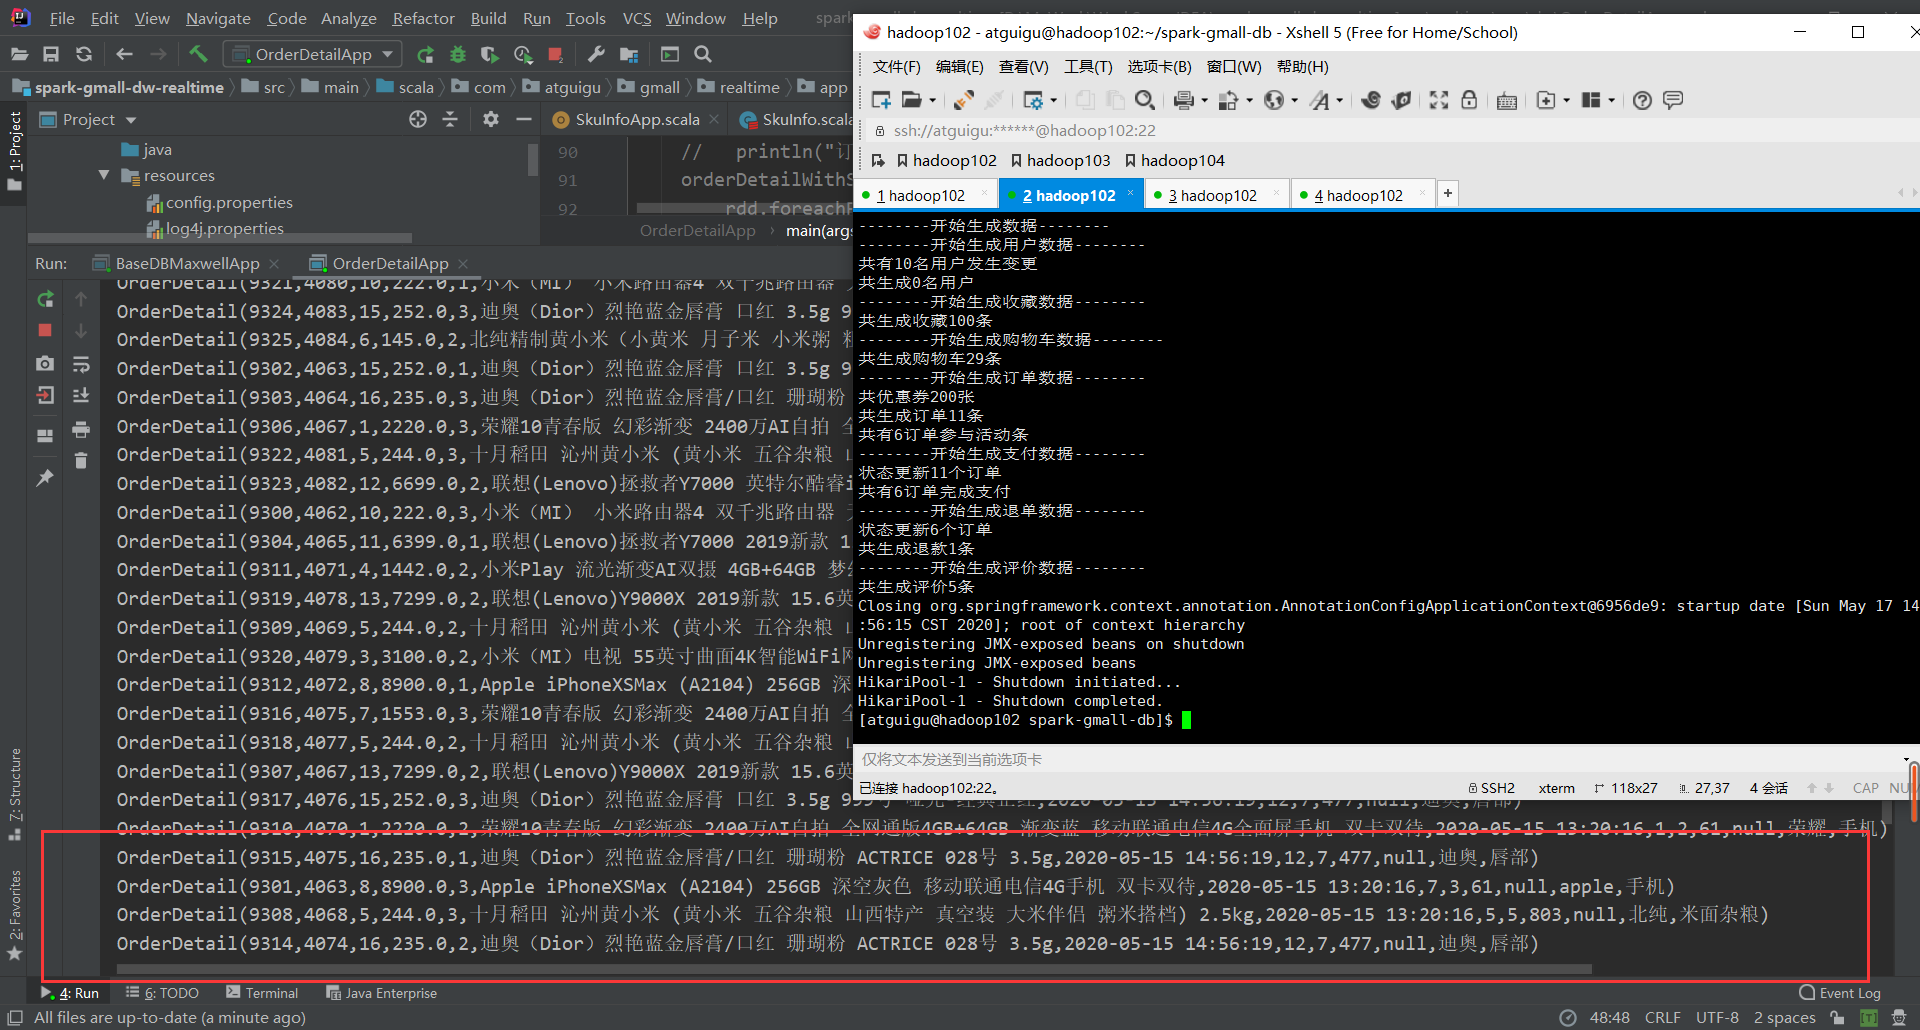Close the OrderDetailApp run tab
This screenshot has height=1030, width=1920.
click(463, 263)
